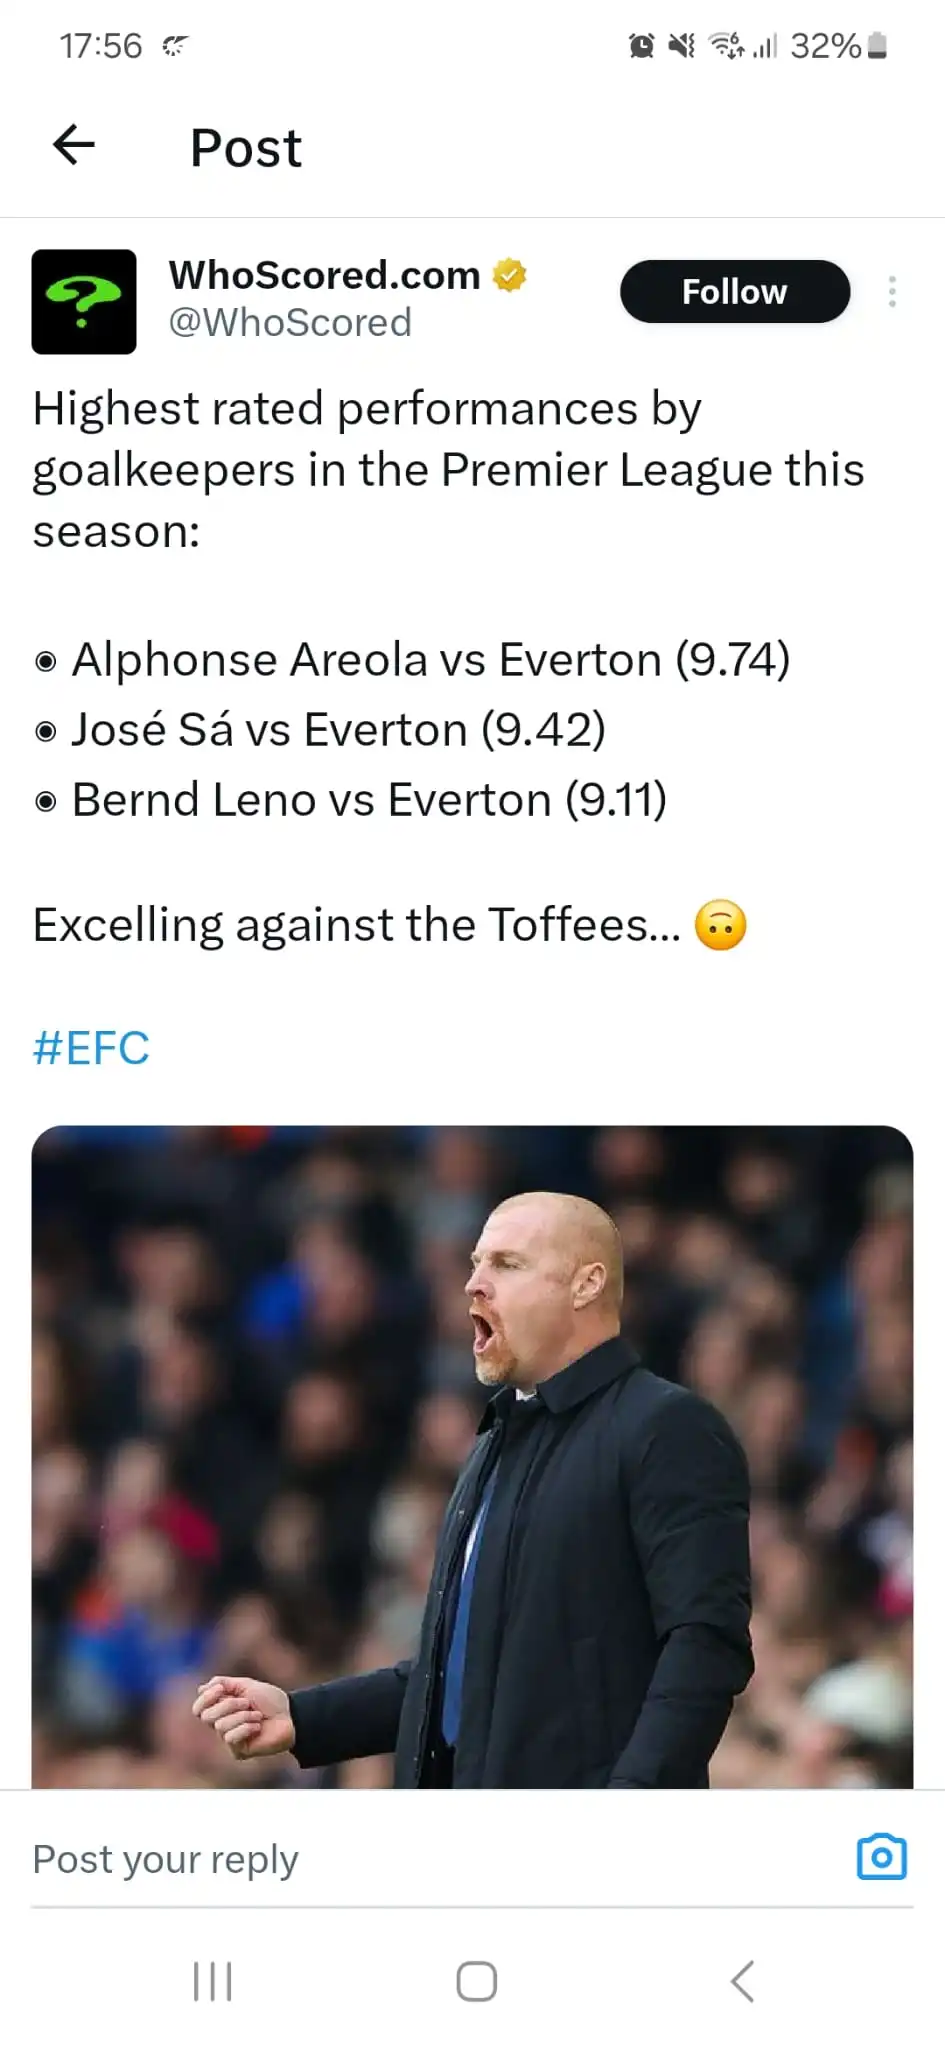Tap the alarm icon in status bar

[x=641, y=46]
